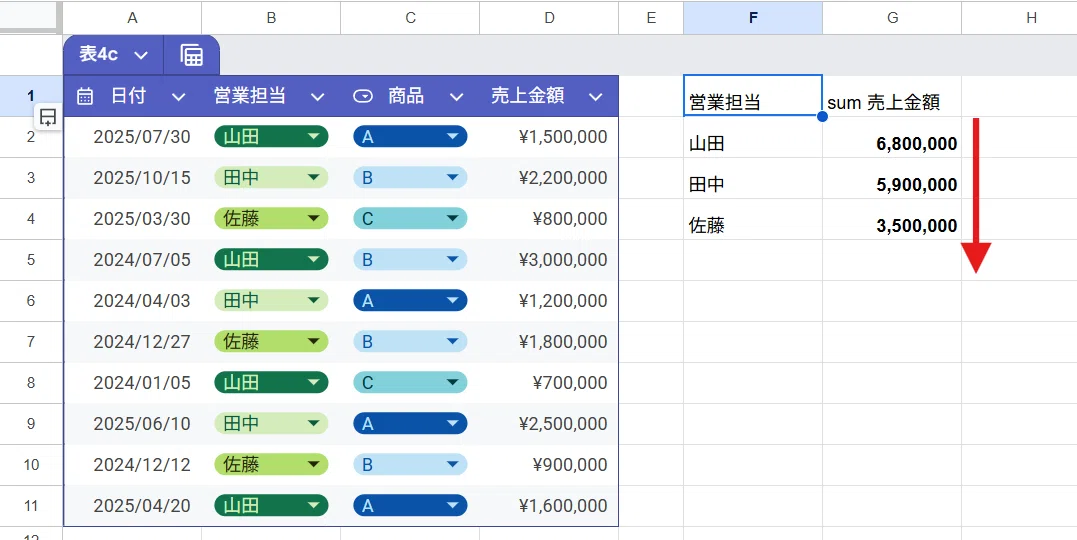1077x540 pixels.
Task: Open the 日付 column header dropdown
Action: 179,97
